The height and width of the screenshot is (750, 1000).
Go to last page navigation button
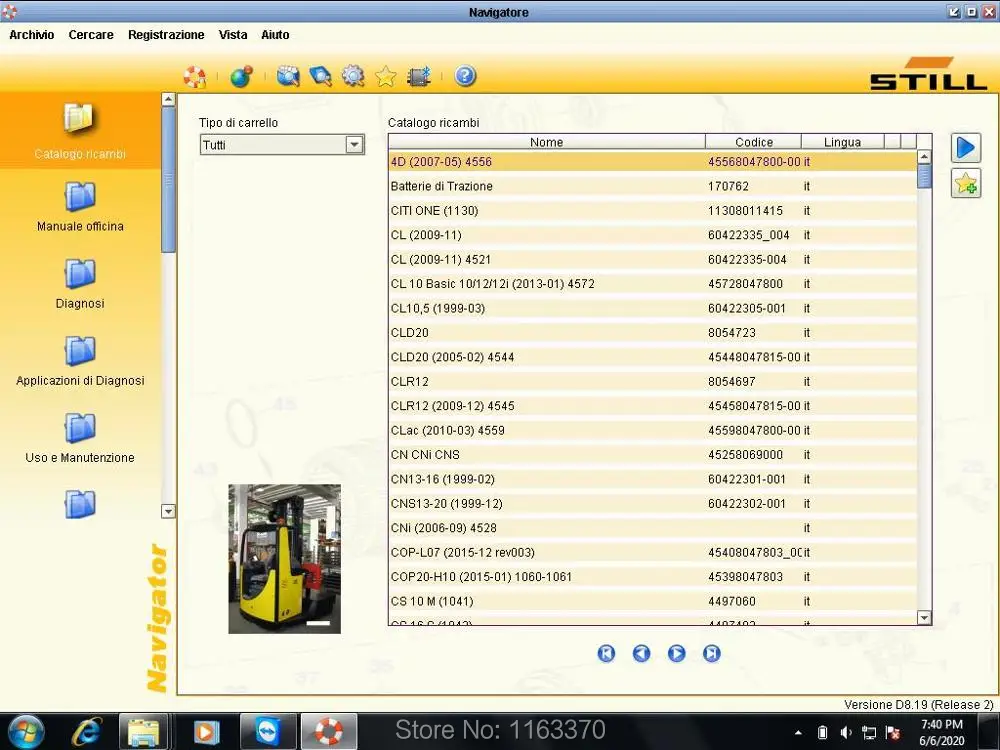[711, 653]
